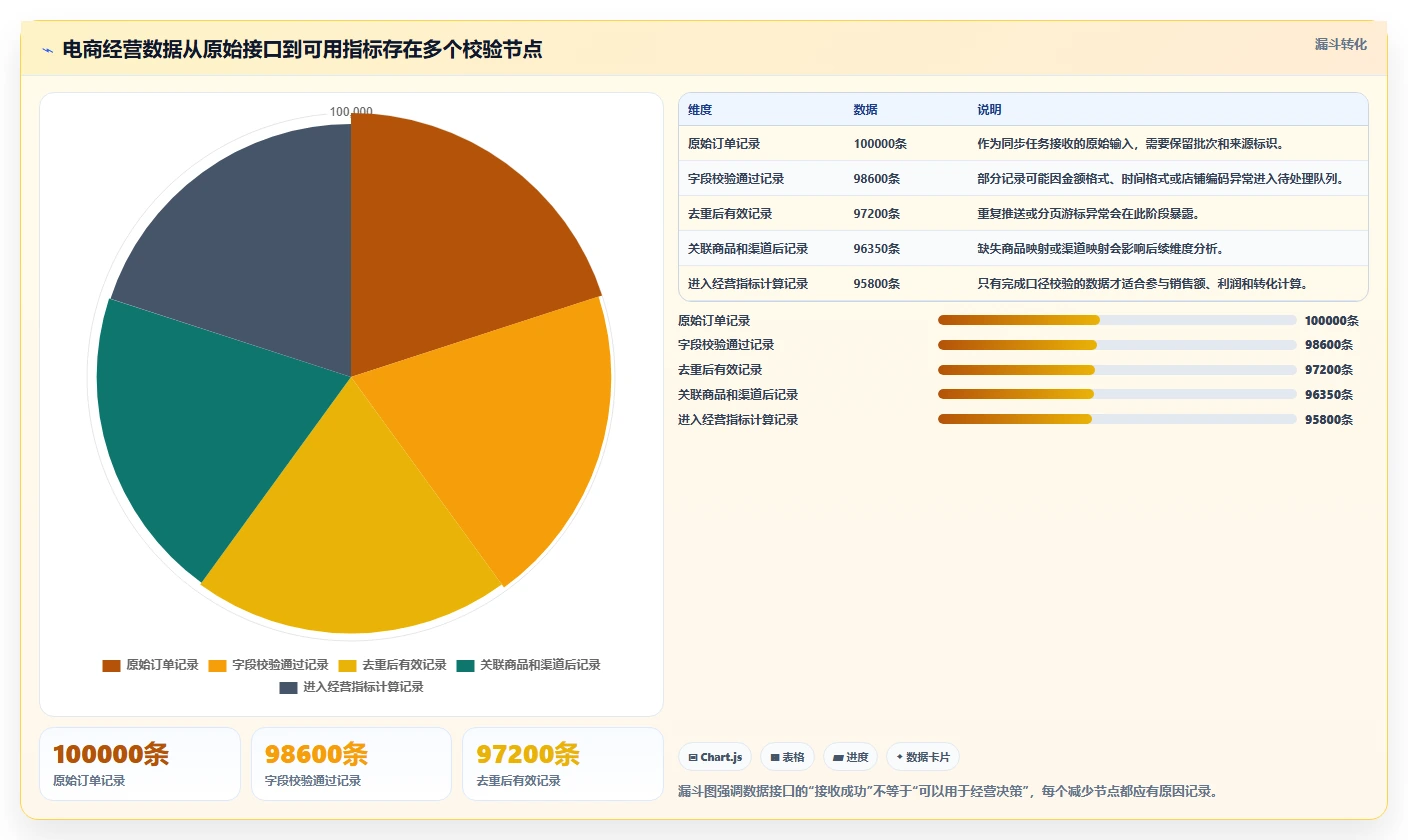Screen dimensions: 1408x840
Task: Click the 漏斗转化 label in header
Action: click(x=1340, y=44)
